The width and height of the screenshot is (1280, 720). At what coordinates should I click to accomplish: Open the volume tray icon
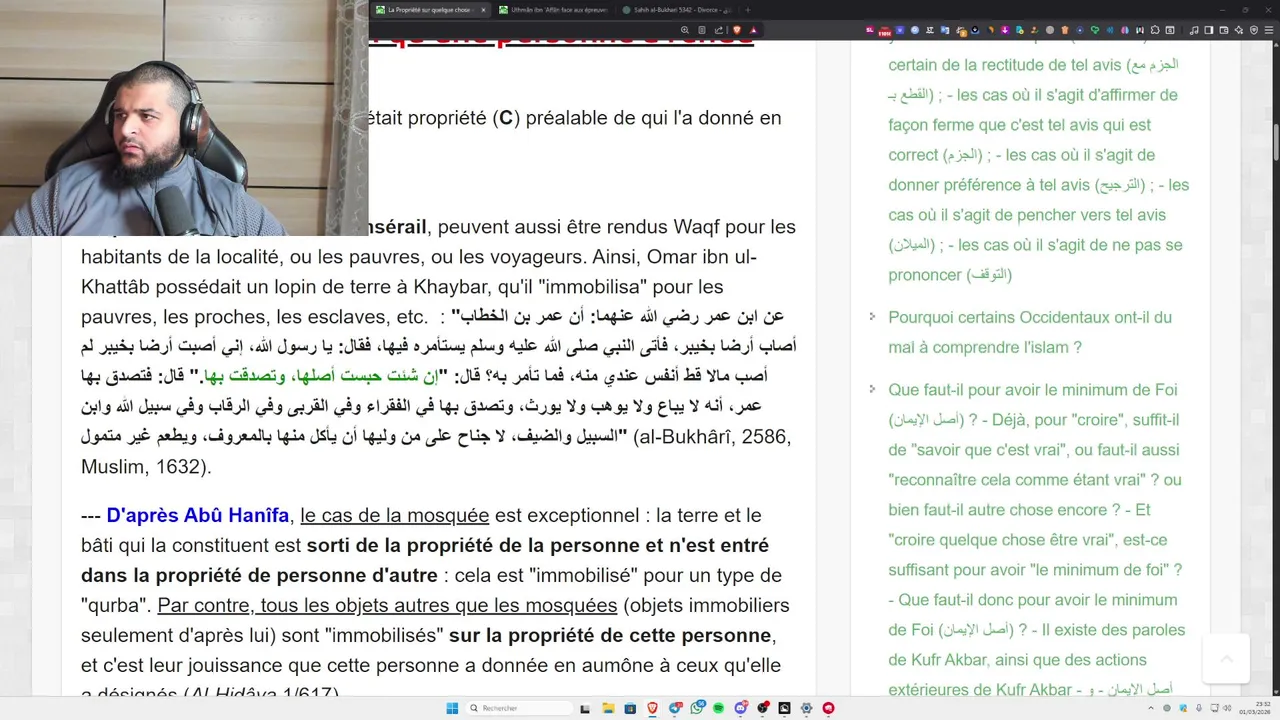point(1227,708)
